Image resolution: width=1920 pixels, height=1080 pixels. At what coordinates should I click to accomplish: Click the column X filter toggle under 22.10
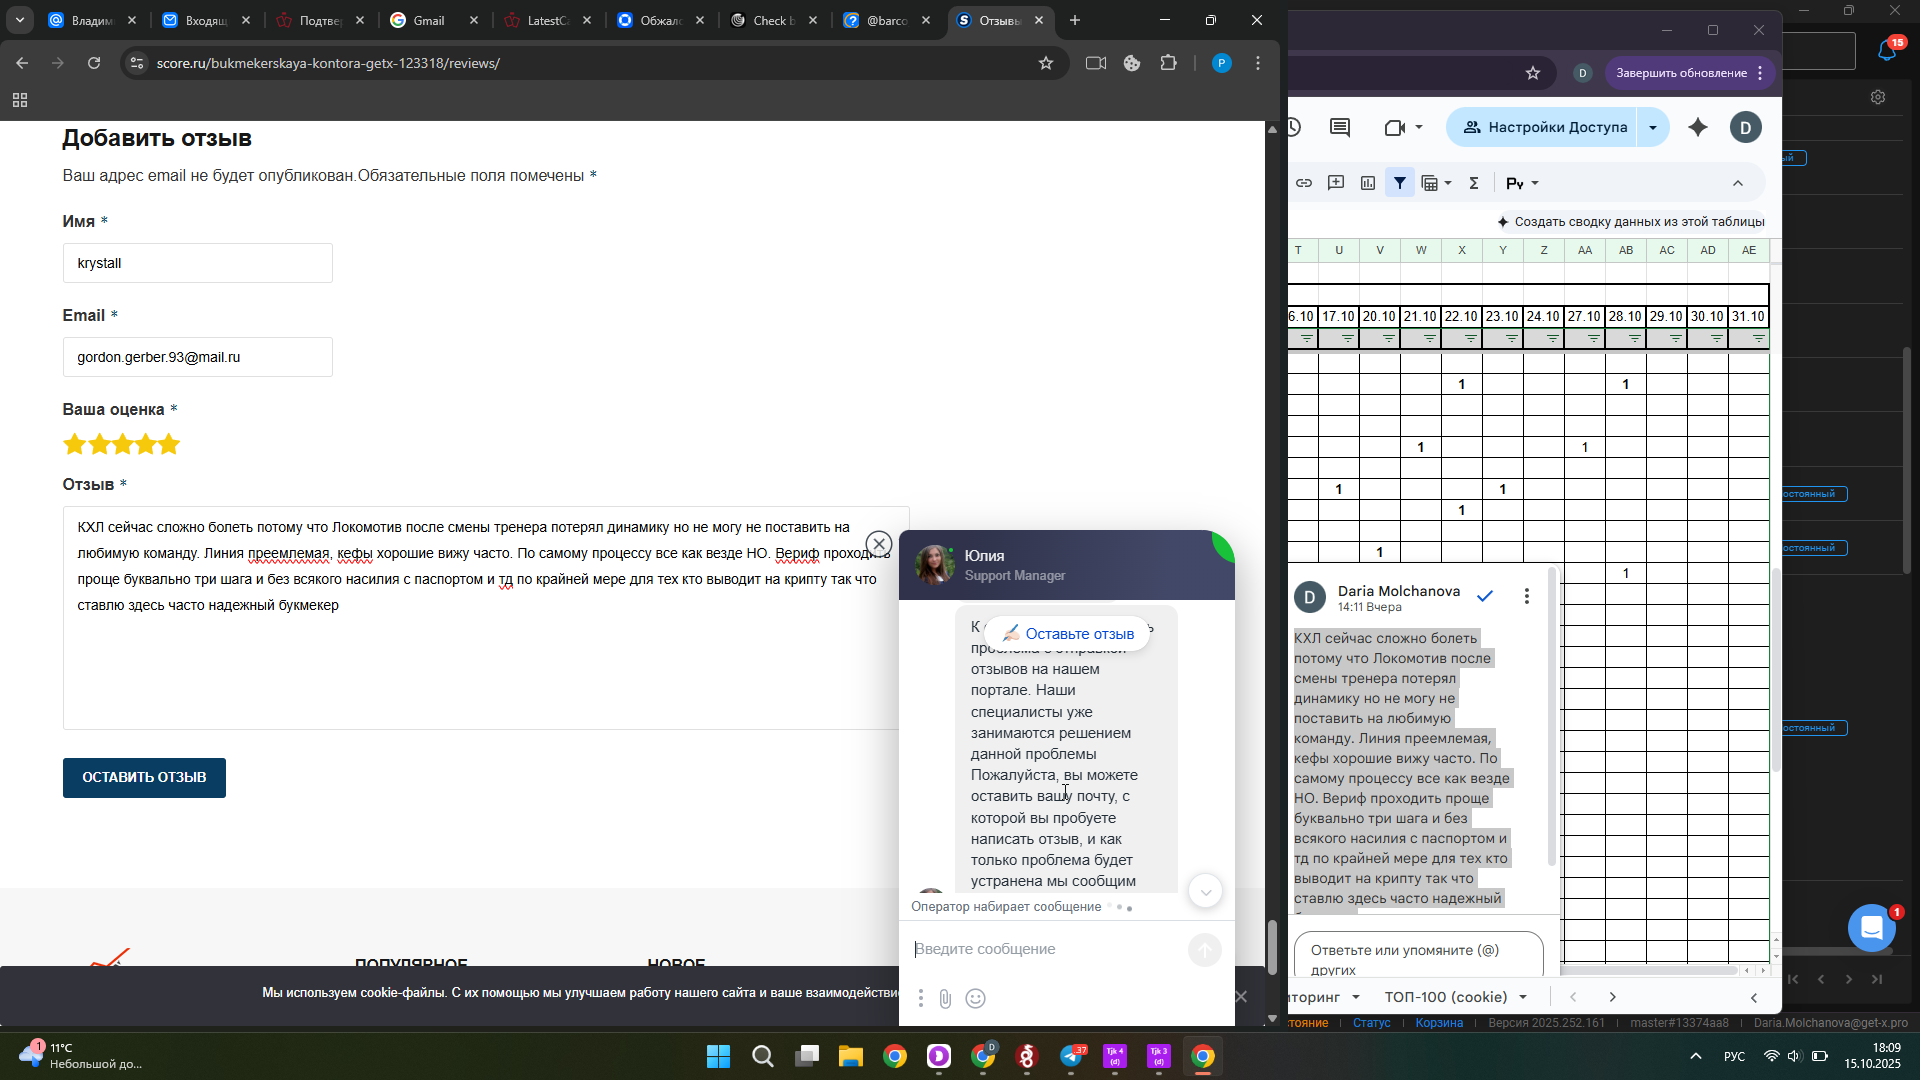[x=1470, y=339]
